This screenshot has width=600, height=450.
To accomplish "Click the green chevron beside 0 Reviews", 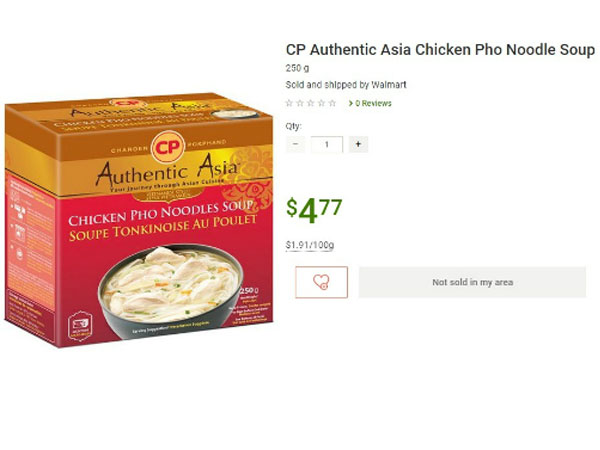I will [351, 103].
